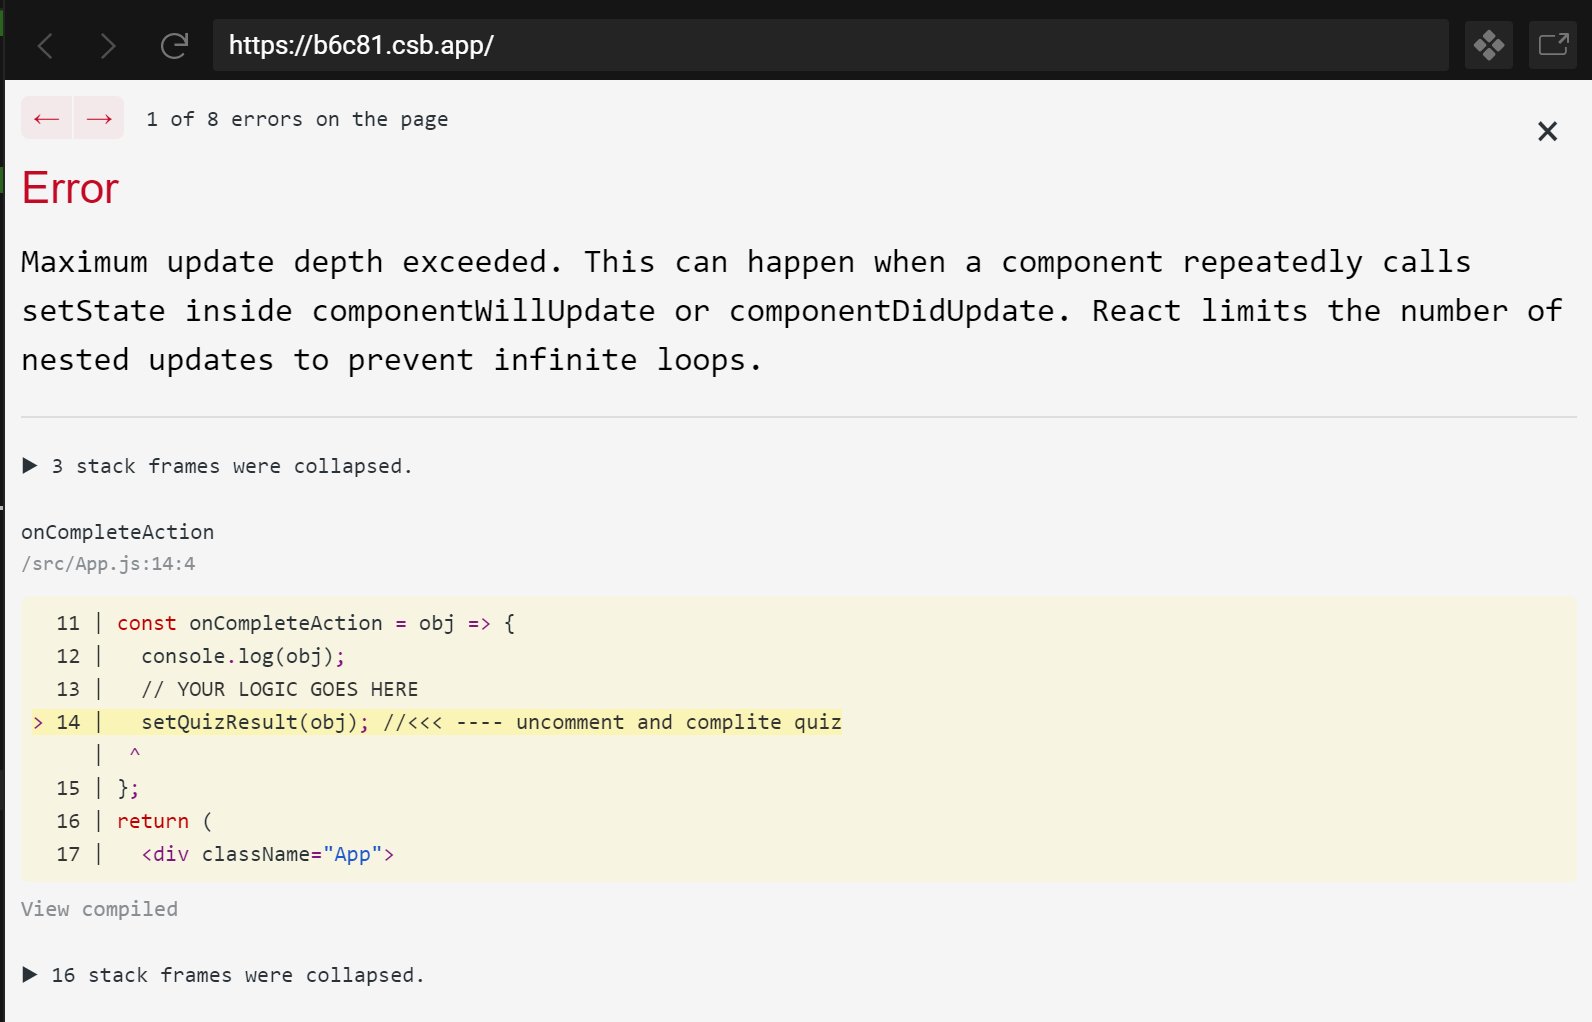Click the 'YOUR LOGIC GOES HERE' comment

pyautogui.click(x=280, y=689)
